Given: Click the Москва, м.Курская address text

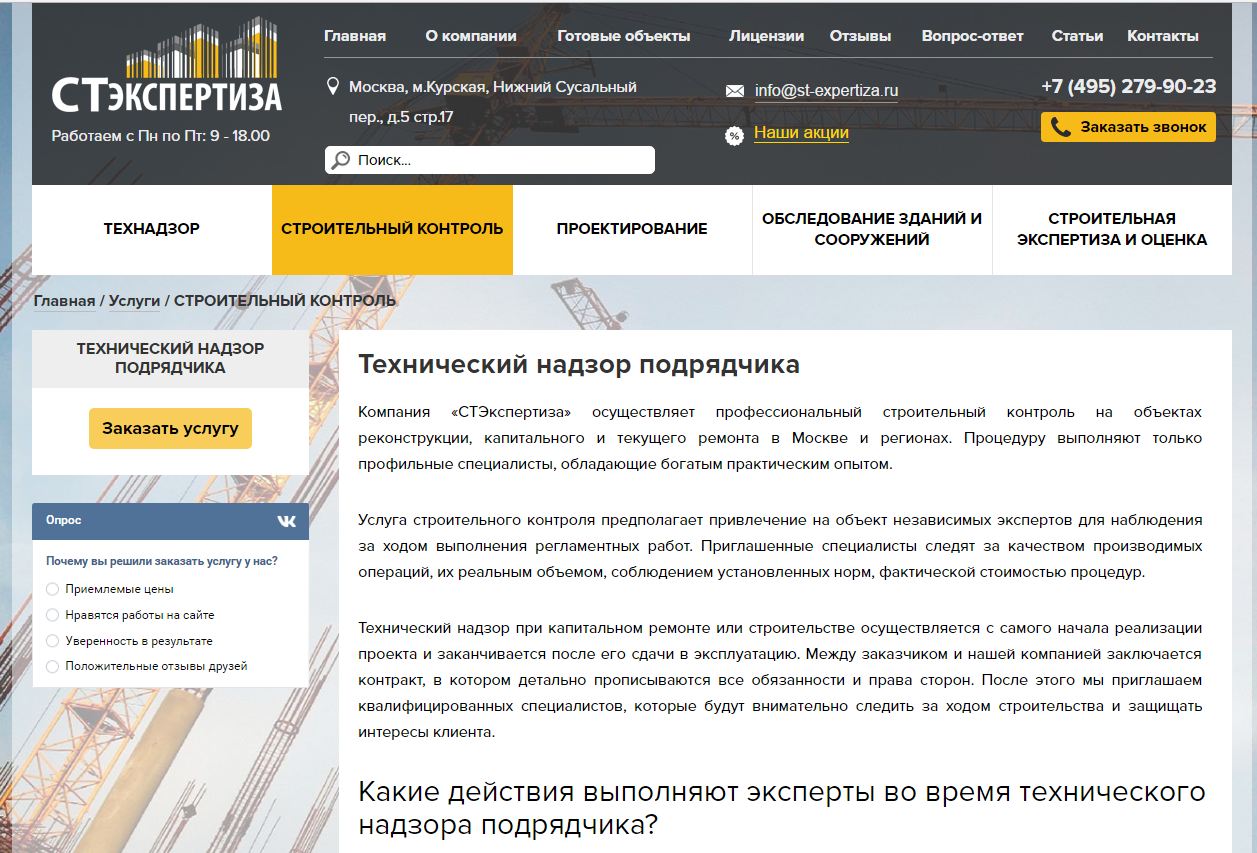Looking at the screenshot, I should tap(492, 102).
